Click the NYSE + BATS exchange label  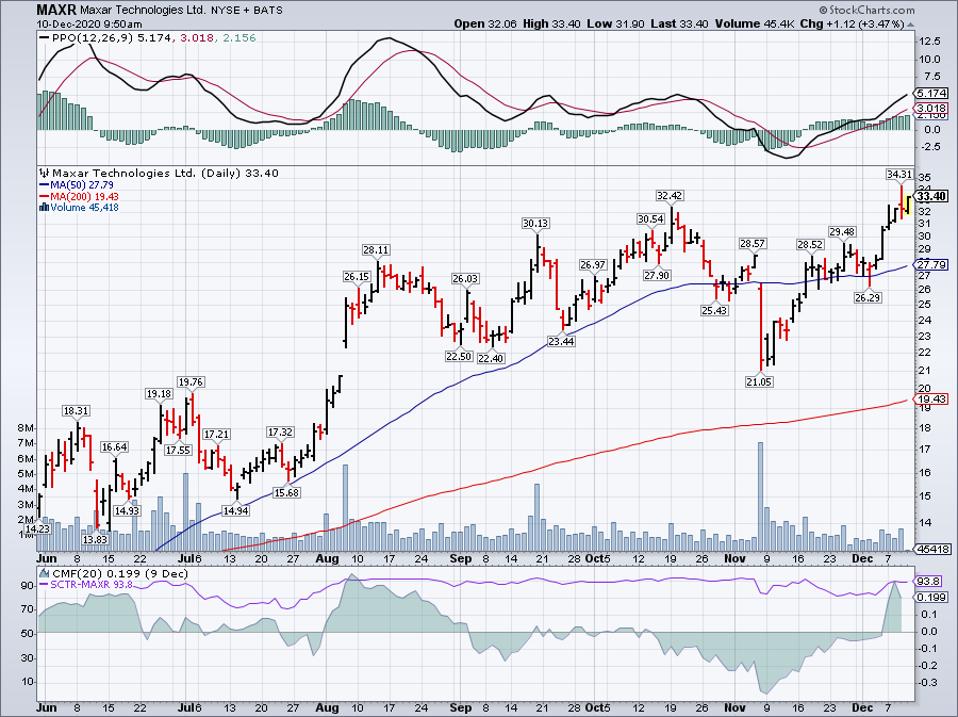(247, 10)
